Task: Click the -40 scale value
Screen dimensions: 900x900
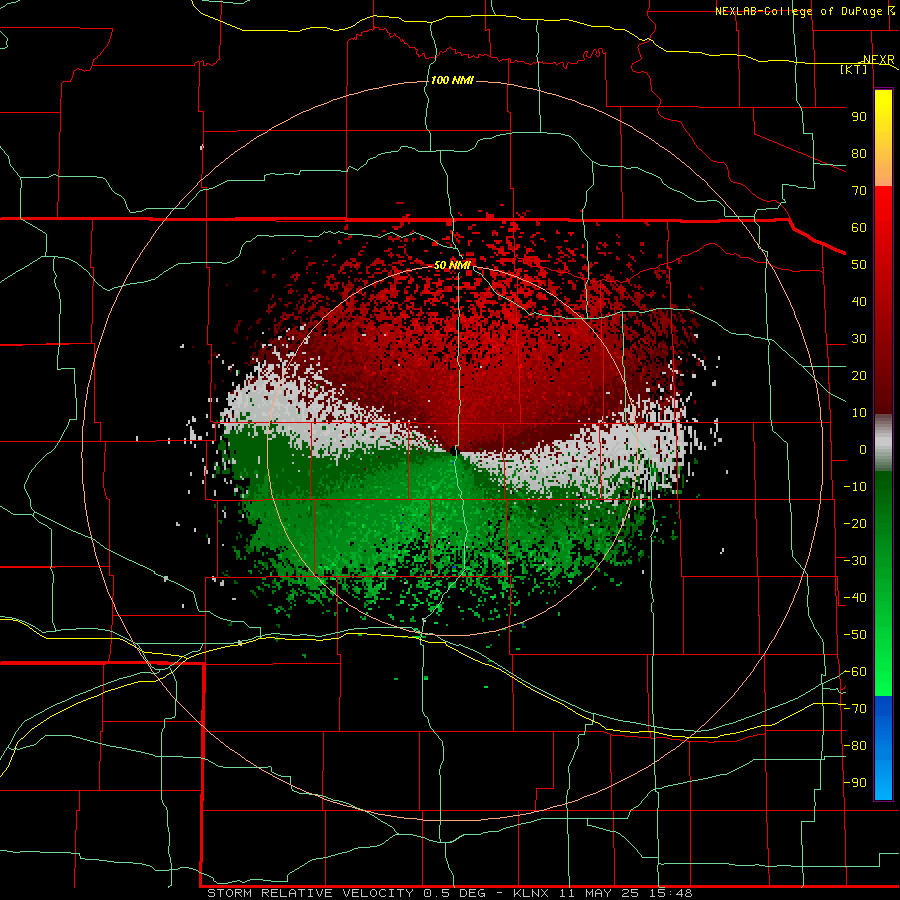Action: tap(855, 598)
